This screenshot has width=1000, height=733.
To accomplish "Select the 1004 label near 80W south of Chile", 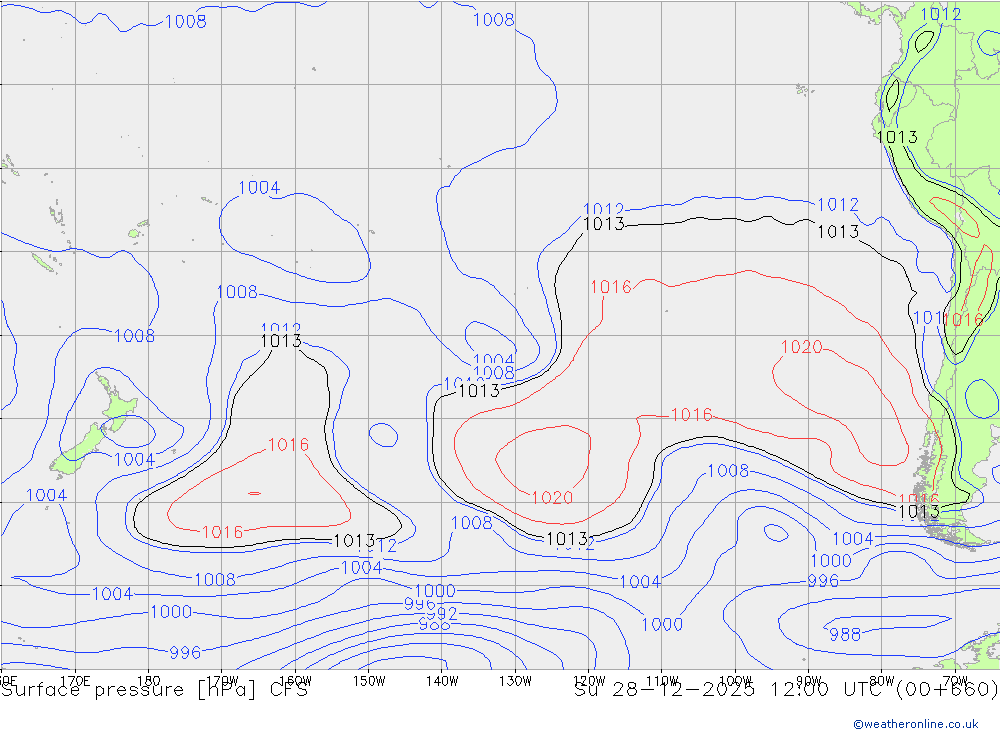I will point(853,539).
